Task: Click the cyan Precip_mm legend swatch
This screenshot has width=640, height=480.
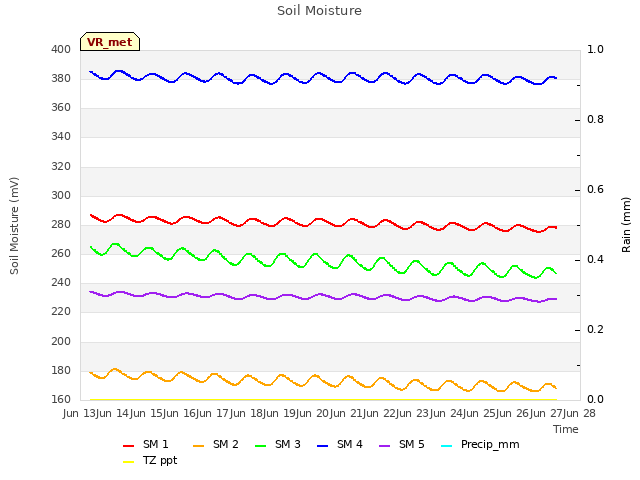Action: click(x=447, y=446)
